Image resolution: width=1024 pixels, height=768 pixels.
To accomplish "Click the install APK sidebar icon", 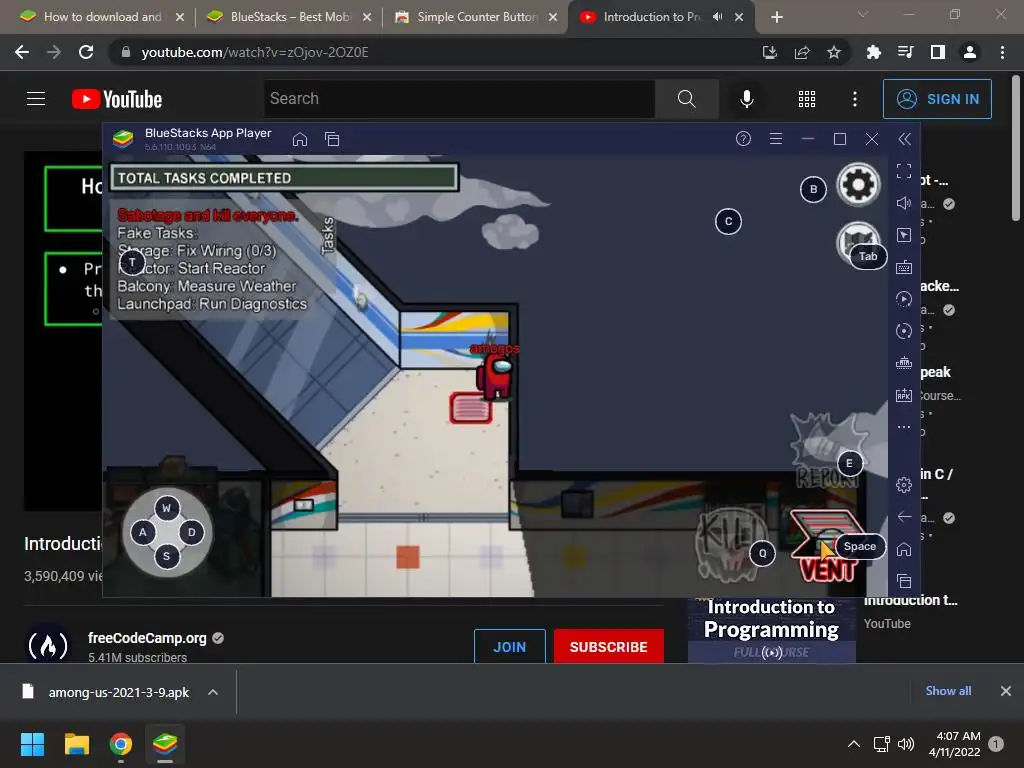I will [904, 395].
